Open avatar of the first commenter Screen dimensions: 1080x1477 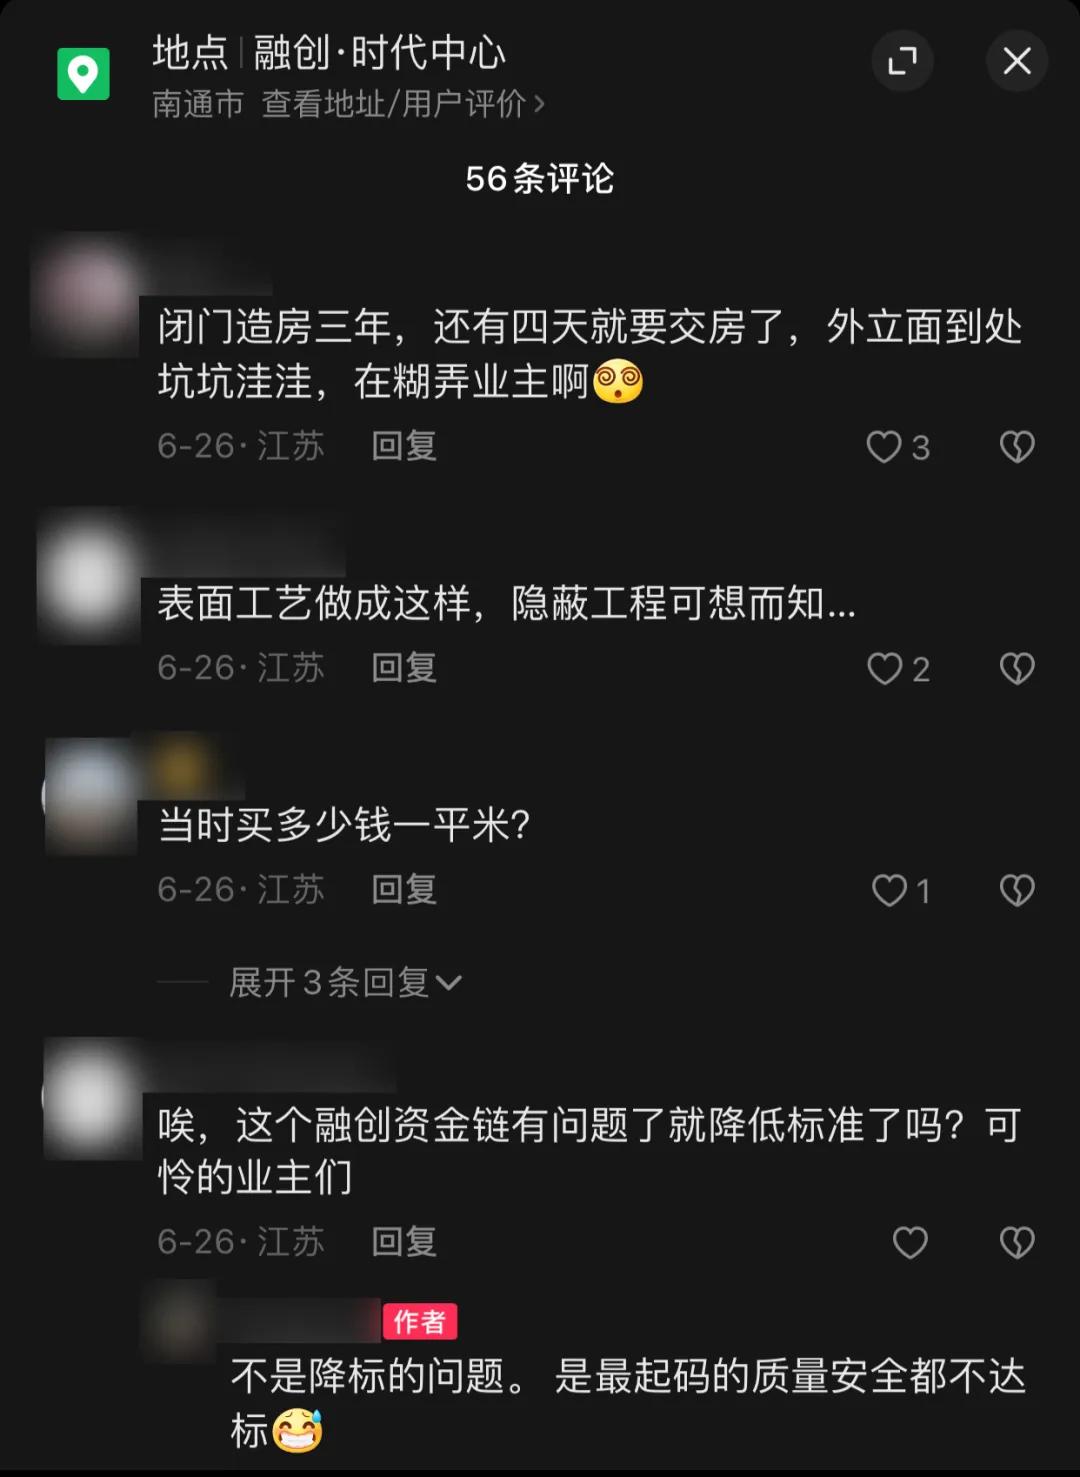[x=88, y=296]
